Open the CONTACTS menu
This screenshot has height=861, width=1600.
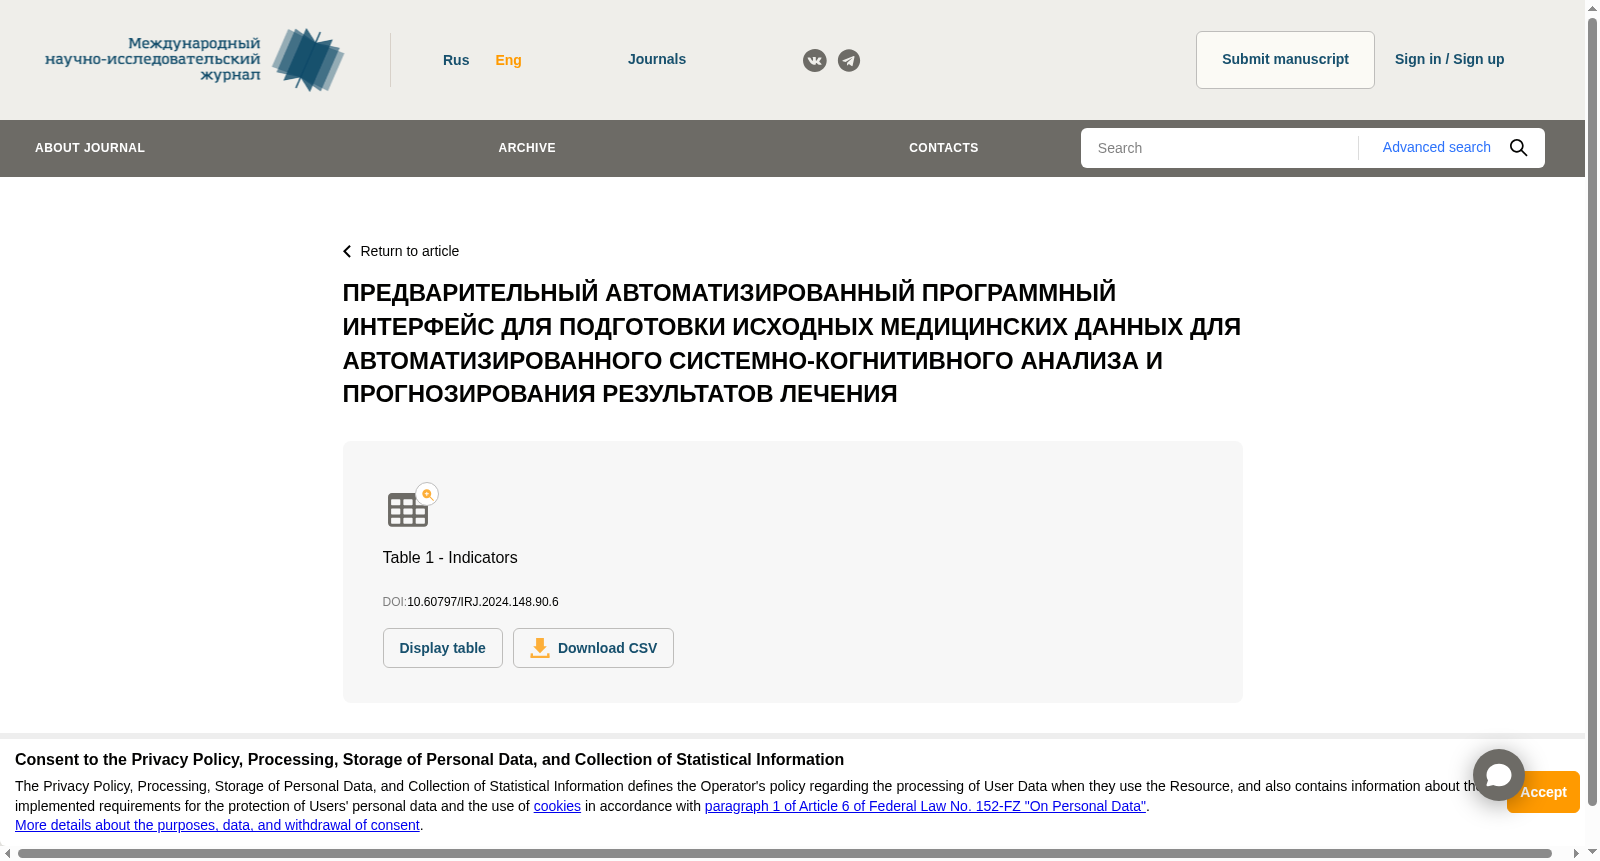pyautogui.click(x=943, y=148)
